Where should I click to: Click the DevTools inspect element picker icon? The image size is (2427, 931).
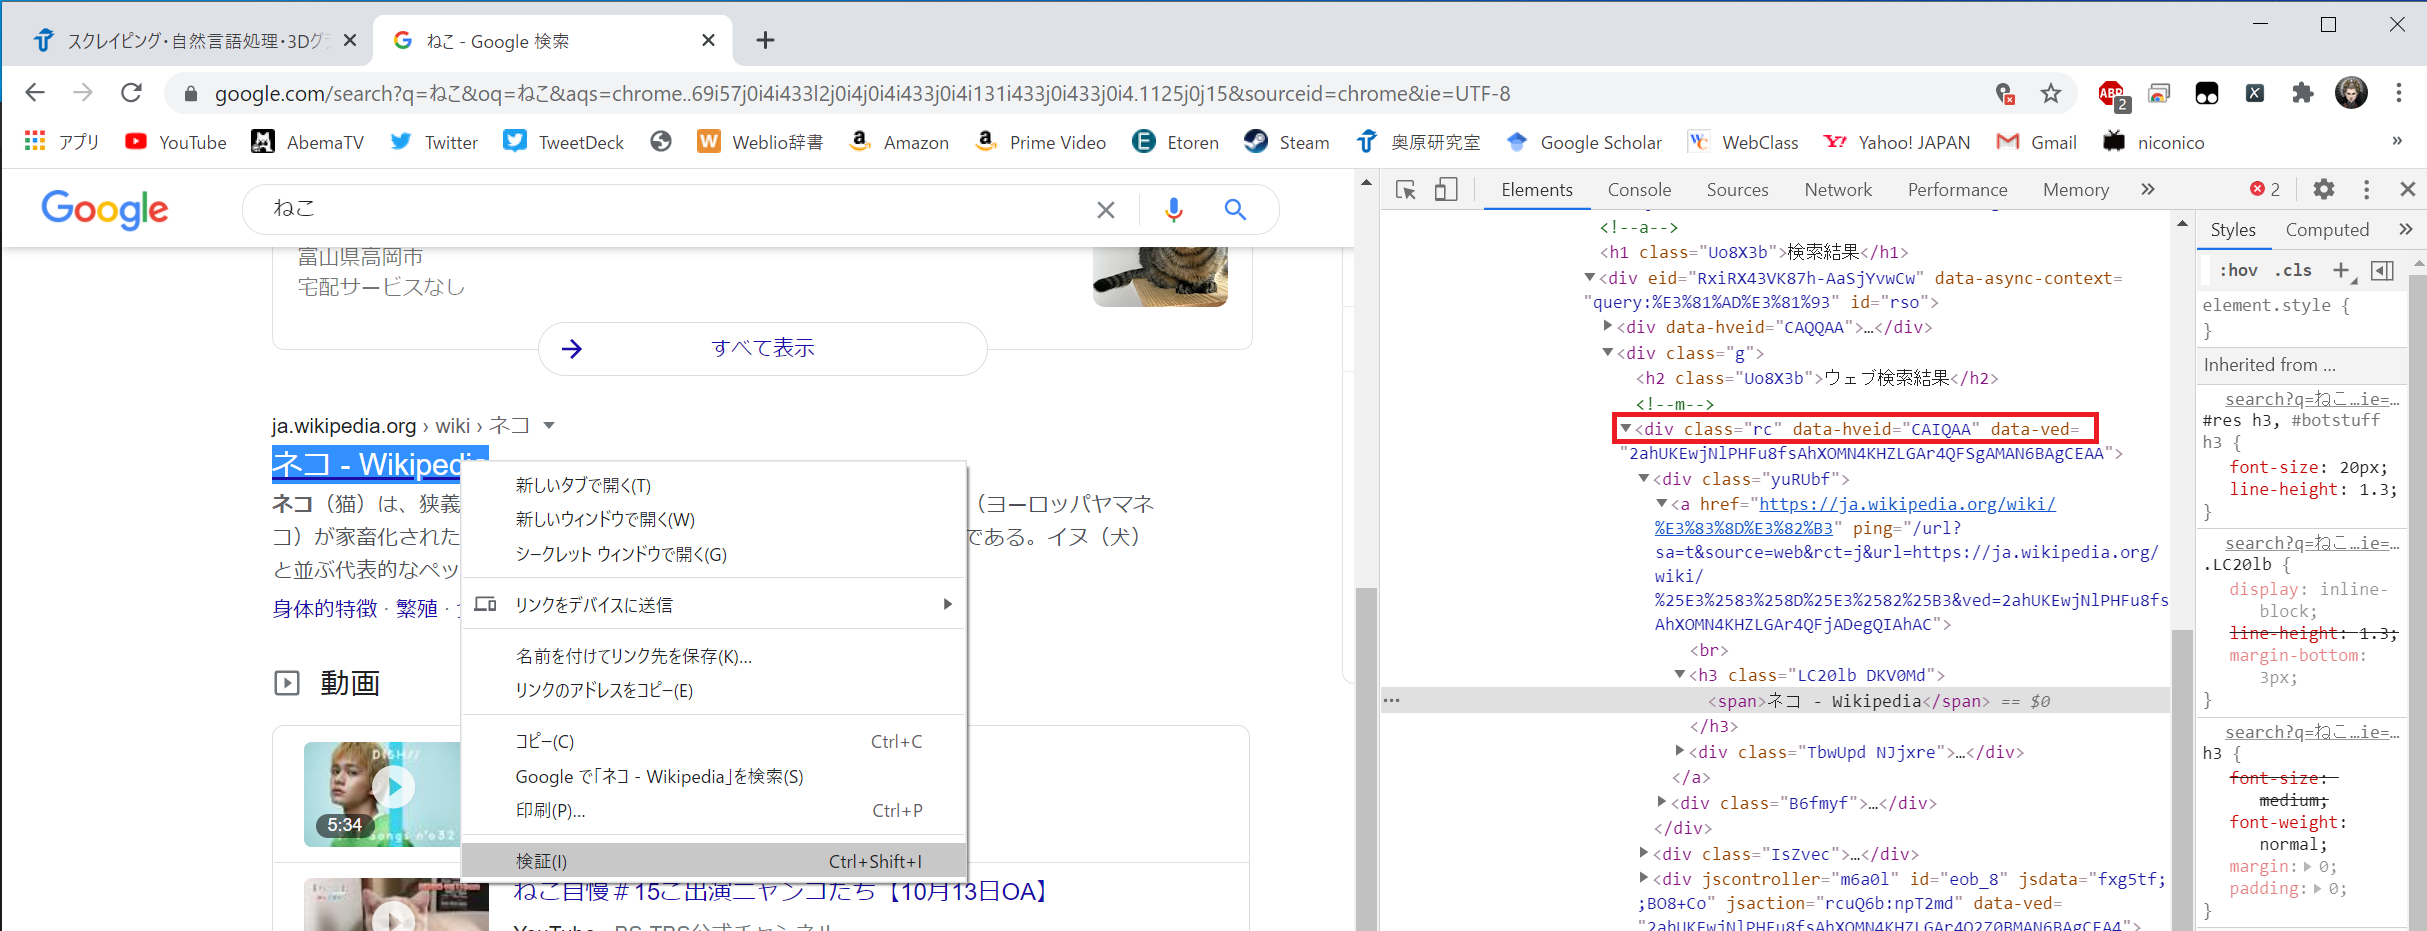point(1405,190)
